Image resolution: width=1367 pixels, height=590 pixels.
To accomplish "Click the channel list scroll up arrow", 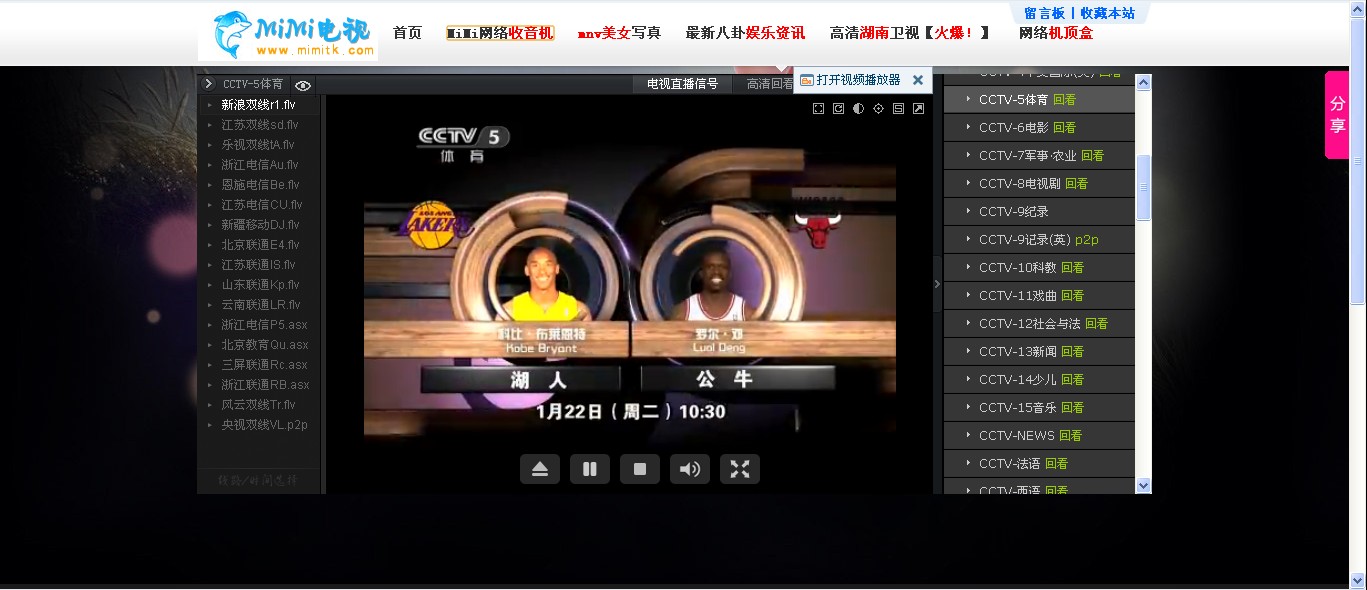I will (1144, 82).
